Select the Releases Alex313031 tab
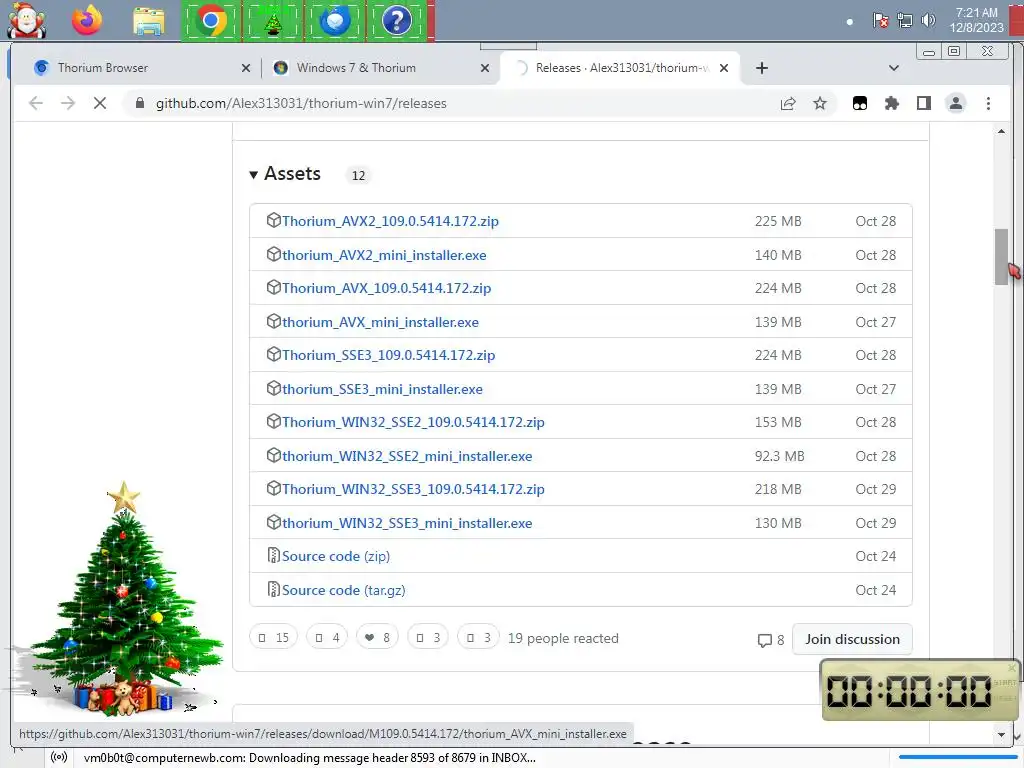The image size is (1024, 768). tap(620, 68)
